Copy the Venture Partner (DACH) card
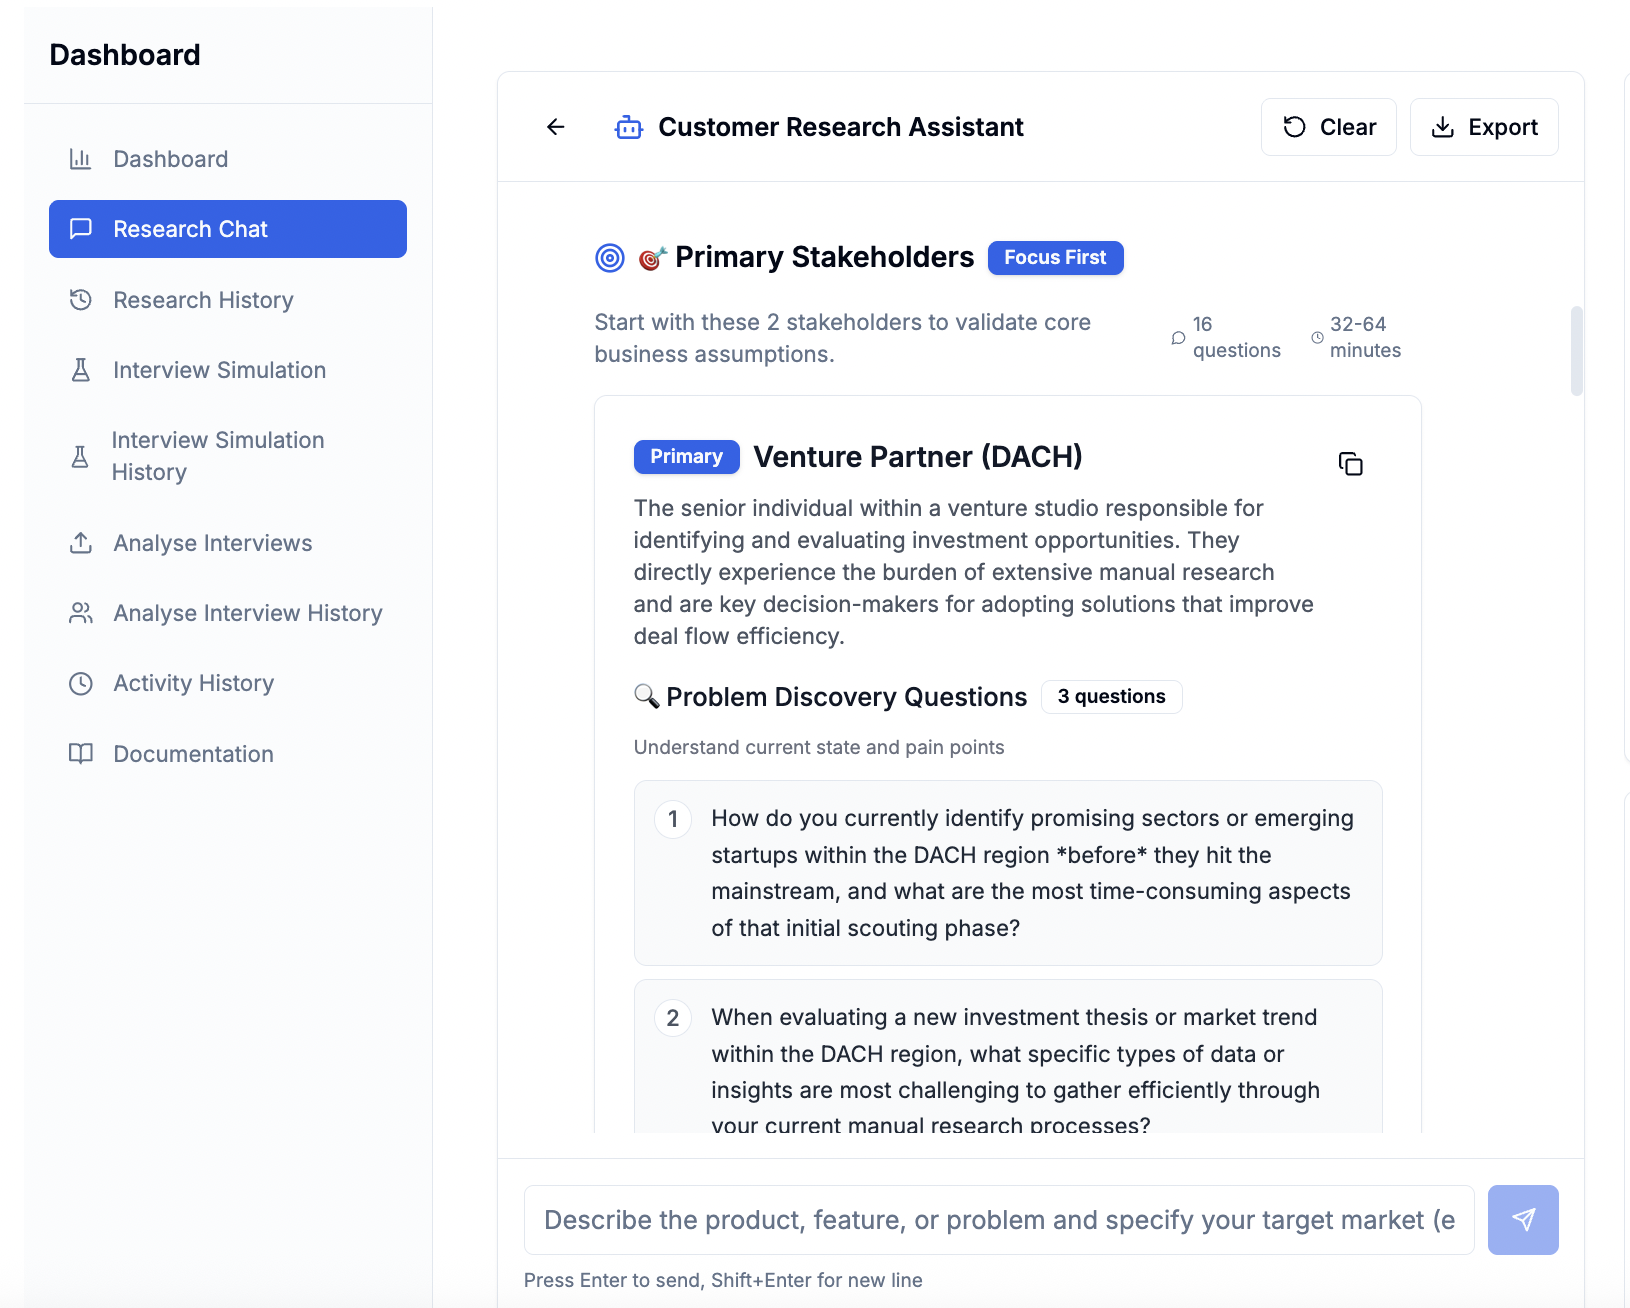Viewport: 1630px width, 1308px height. (x=1350, y=464)
